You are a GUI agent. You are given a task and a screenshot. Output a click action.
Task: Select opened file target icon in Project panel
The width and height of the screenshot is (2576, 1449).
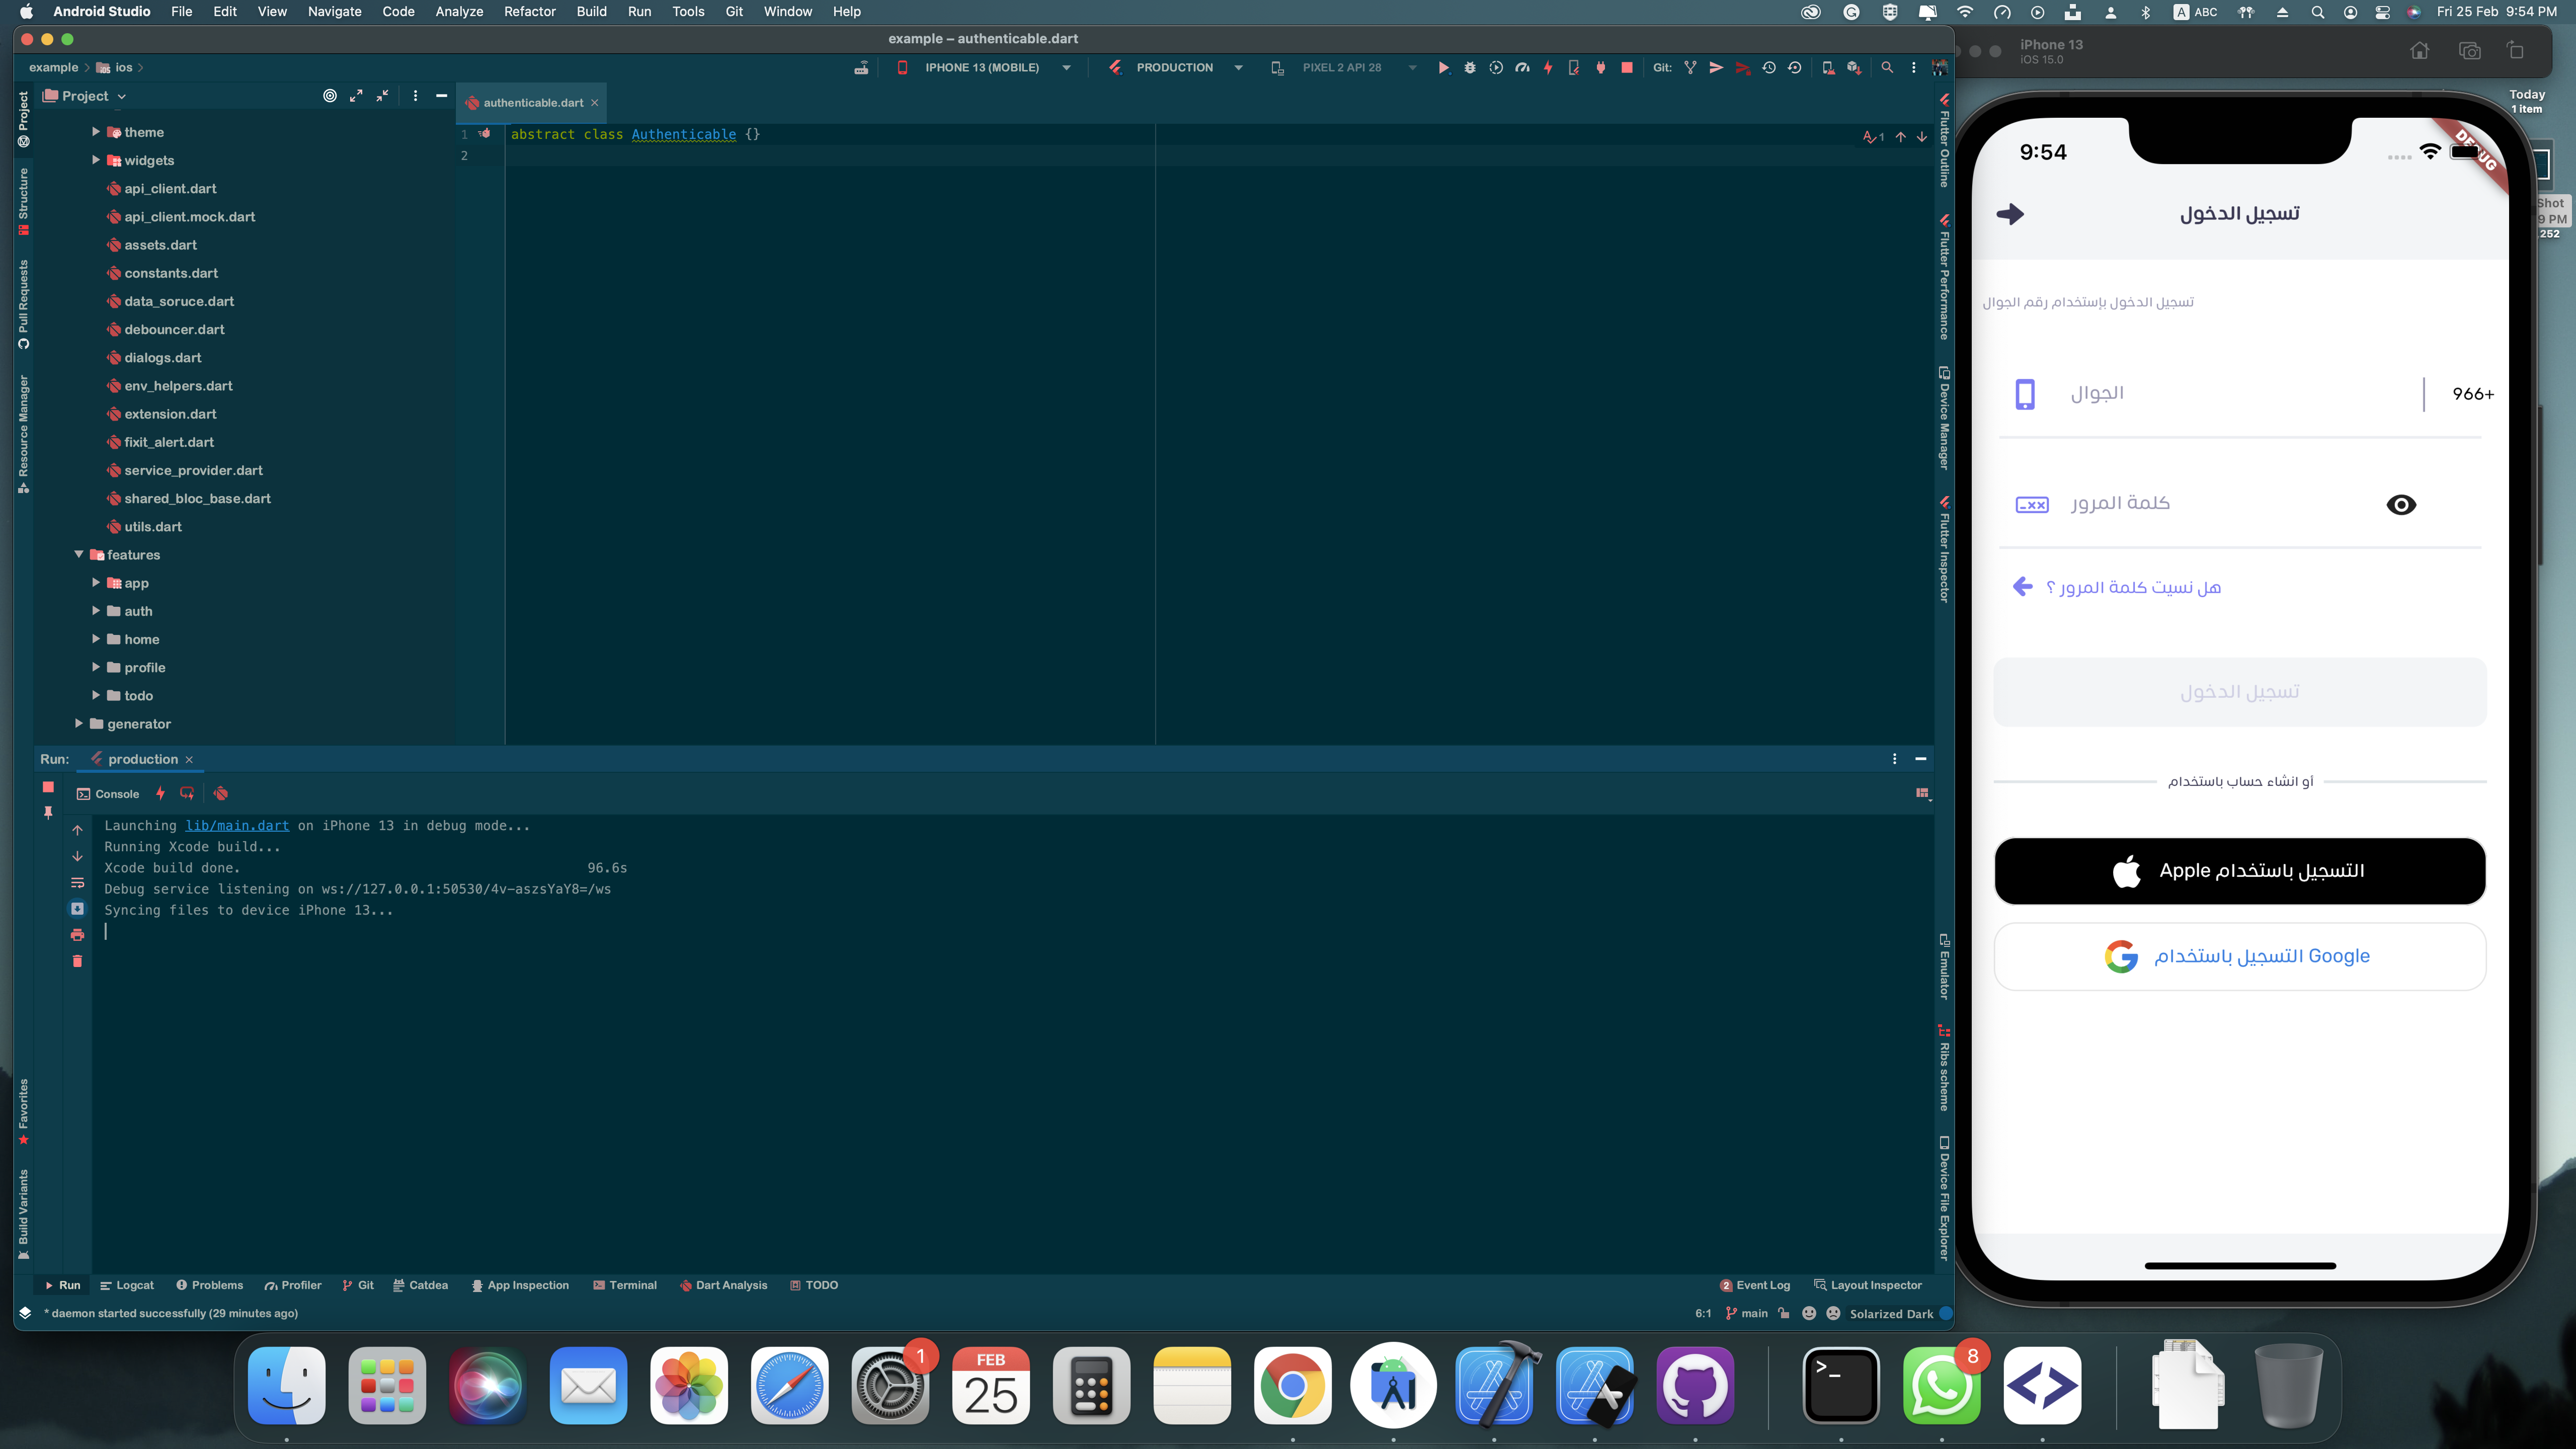tap(330, 96)
